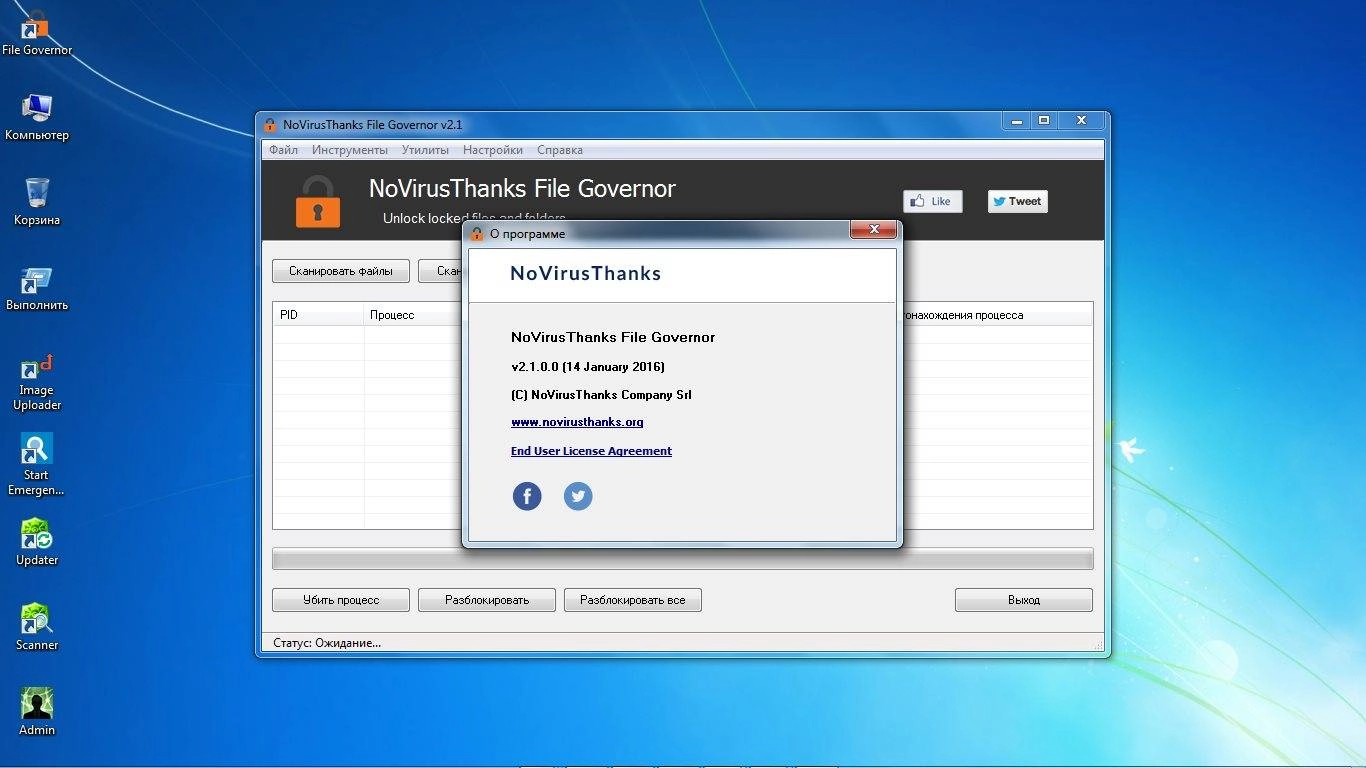The image size is (1366, 768).
Task: Click the scan progress bar
Action: tap(682, 558)
